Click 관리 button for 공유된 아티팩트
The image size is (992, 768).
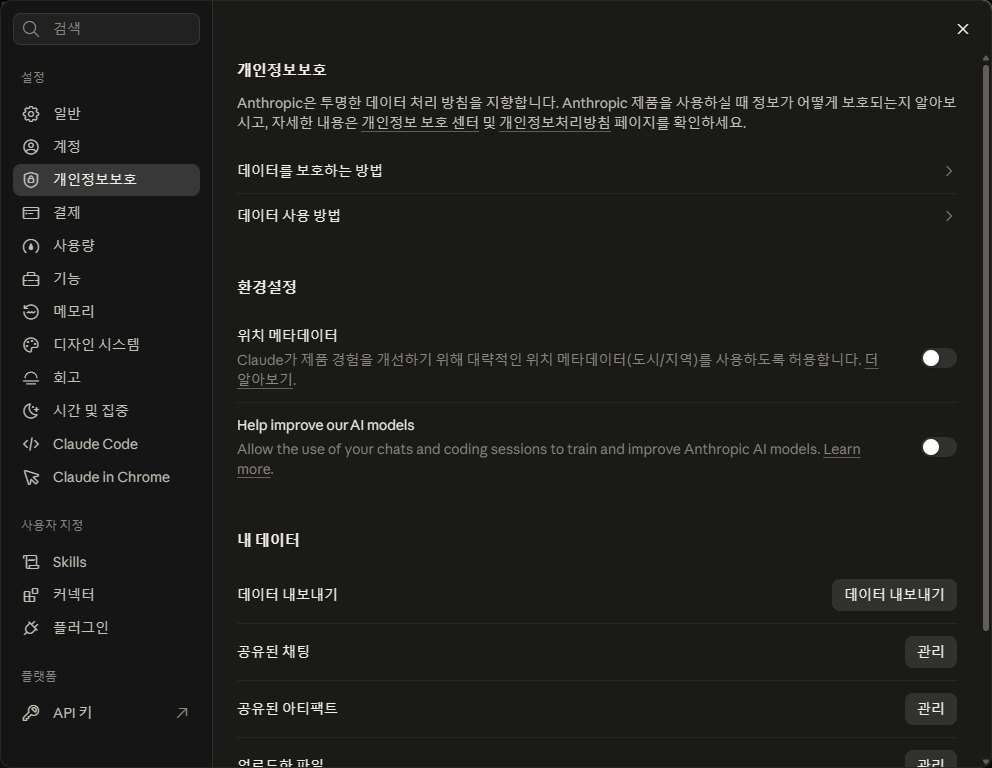[x=931, y=709]
